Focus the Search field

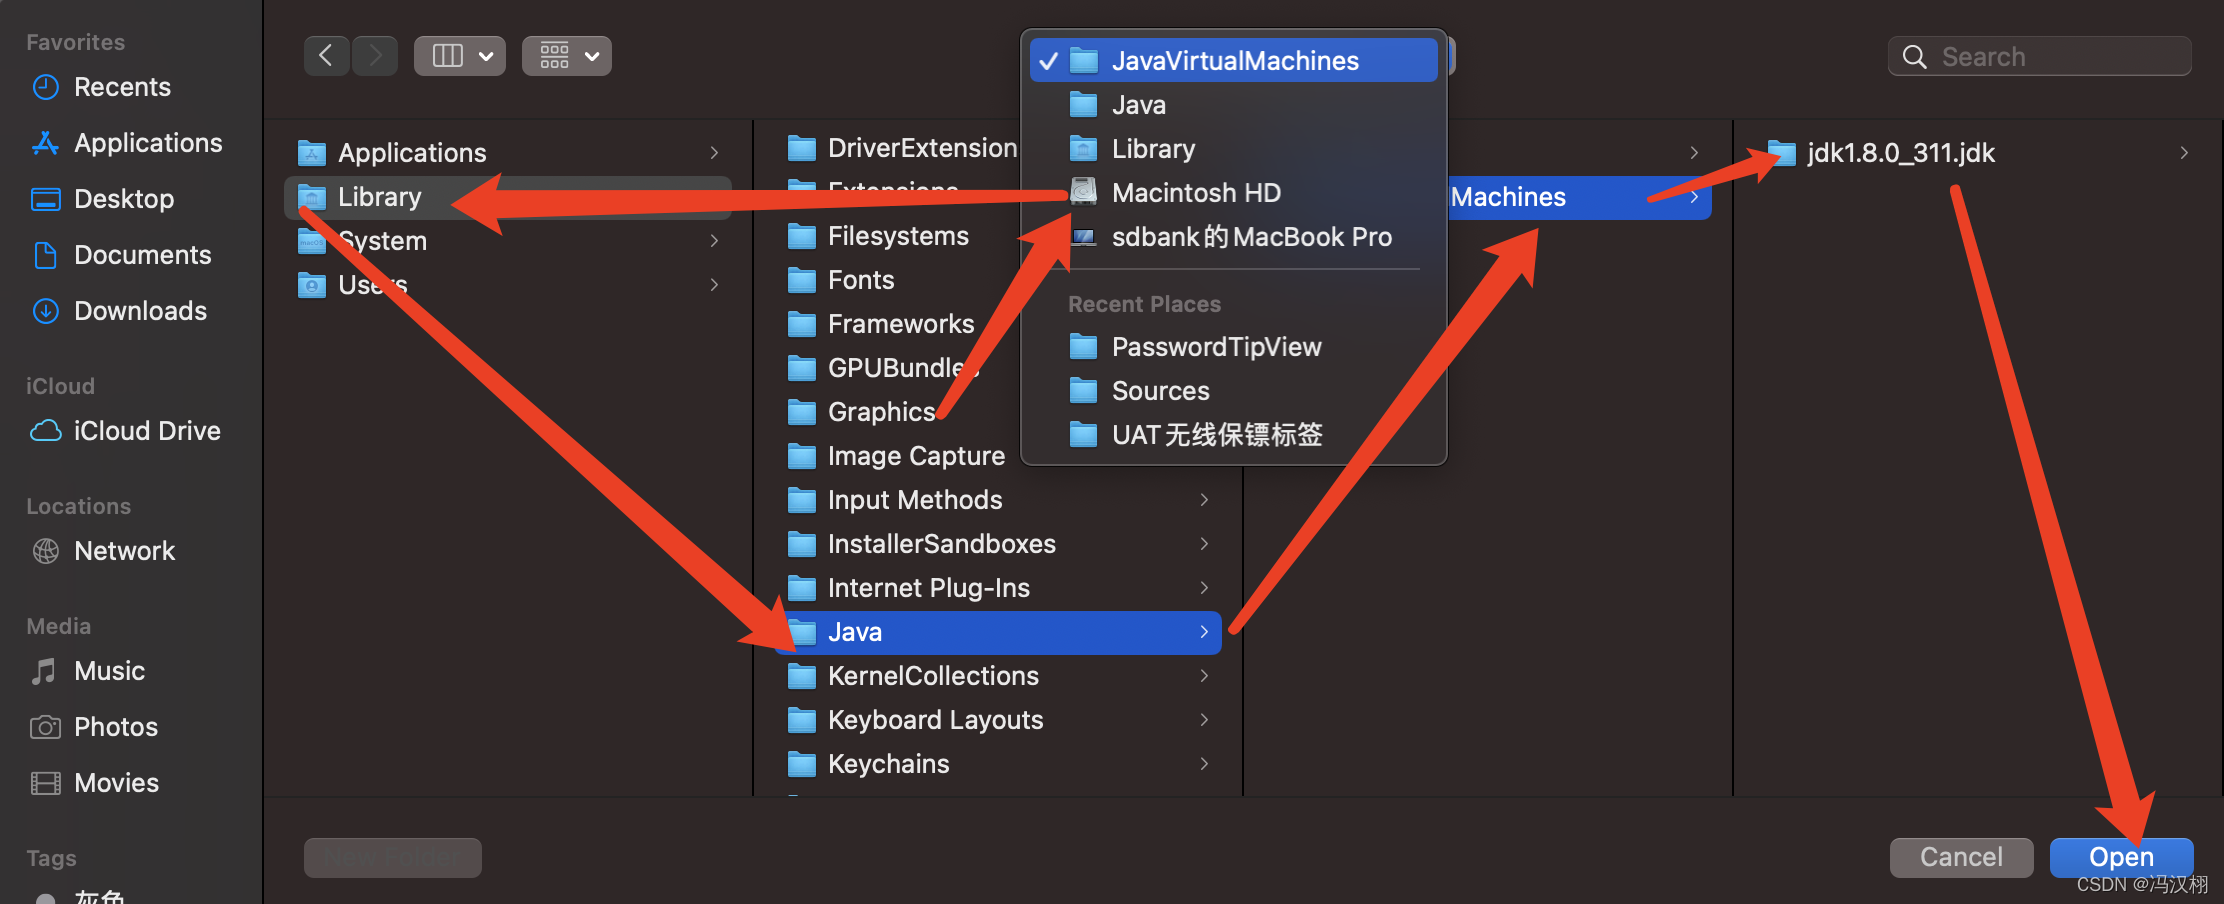[2040, 56]
